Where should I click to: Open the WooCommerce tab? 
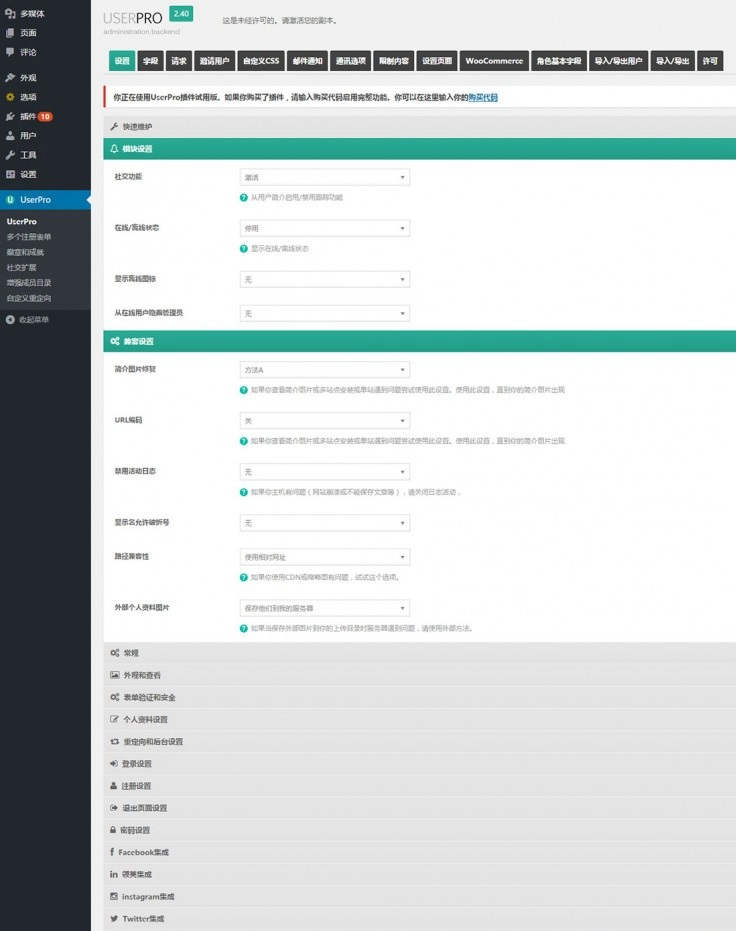(494, 61)
